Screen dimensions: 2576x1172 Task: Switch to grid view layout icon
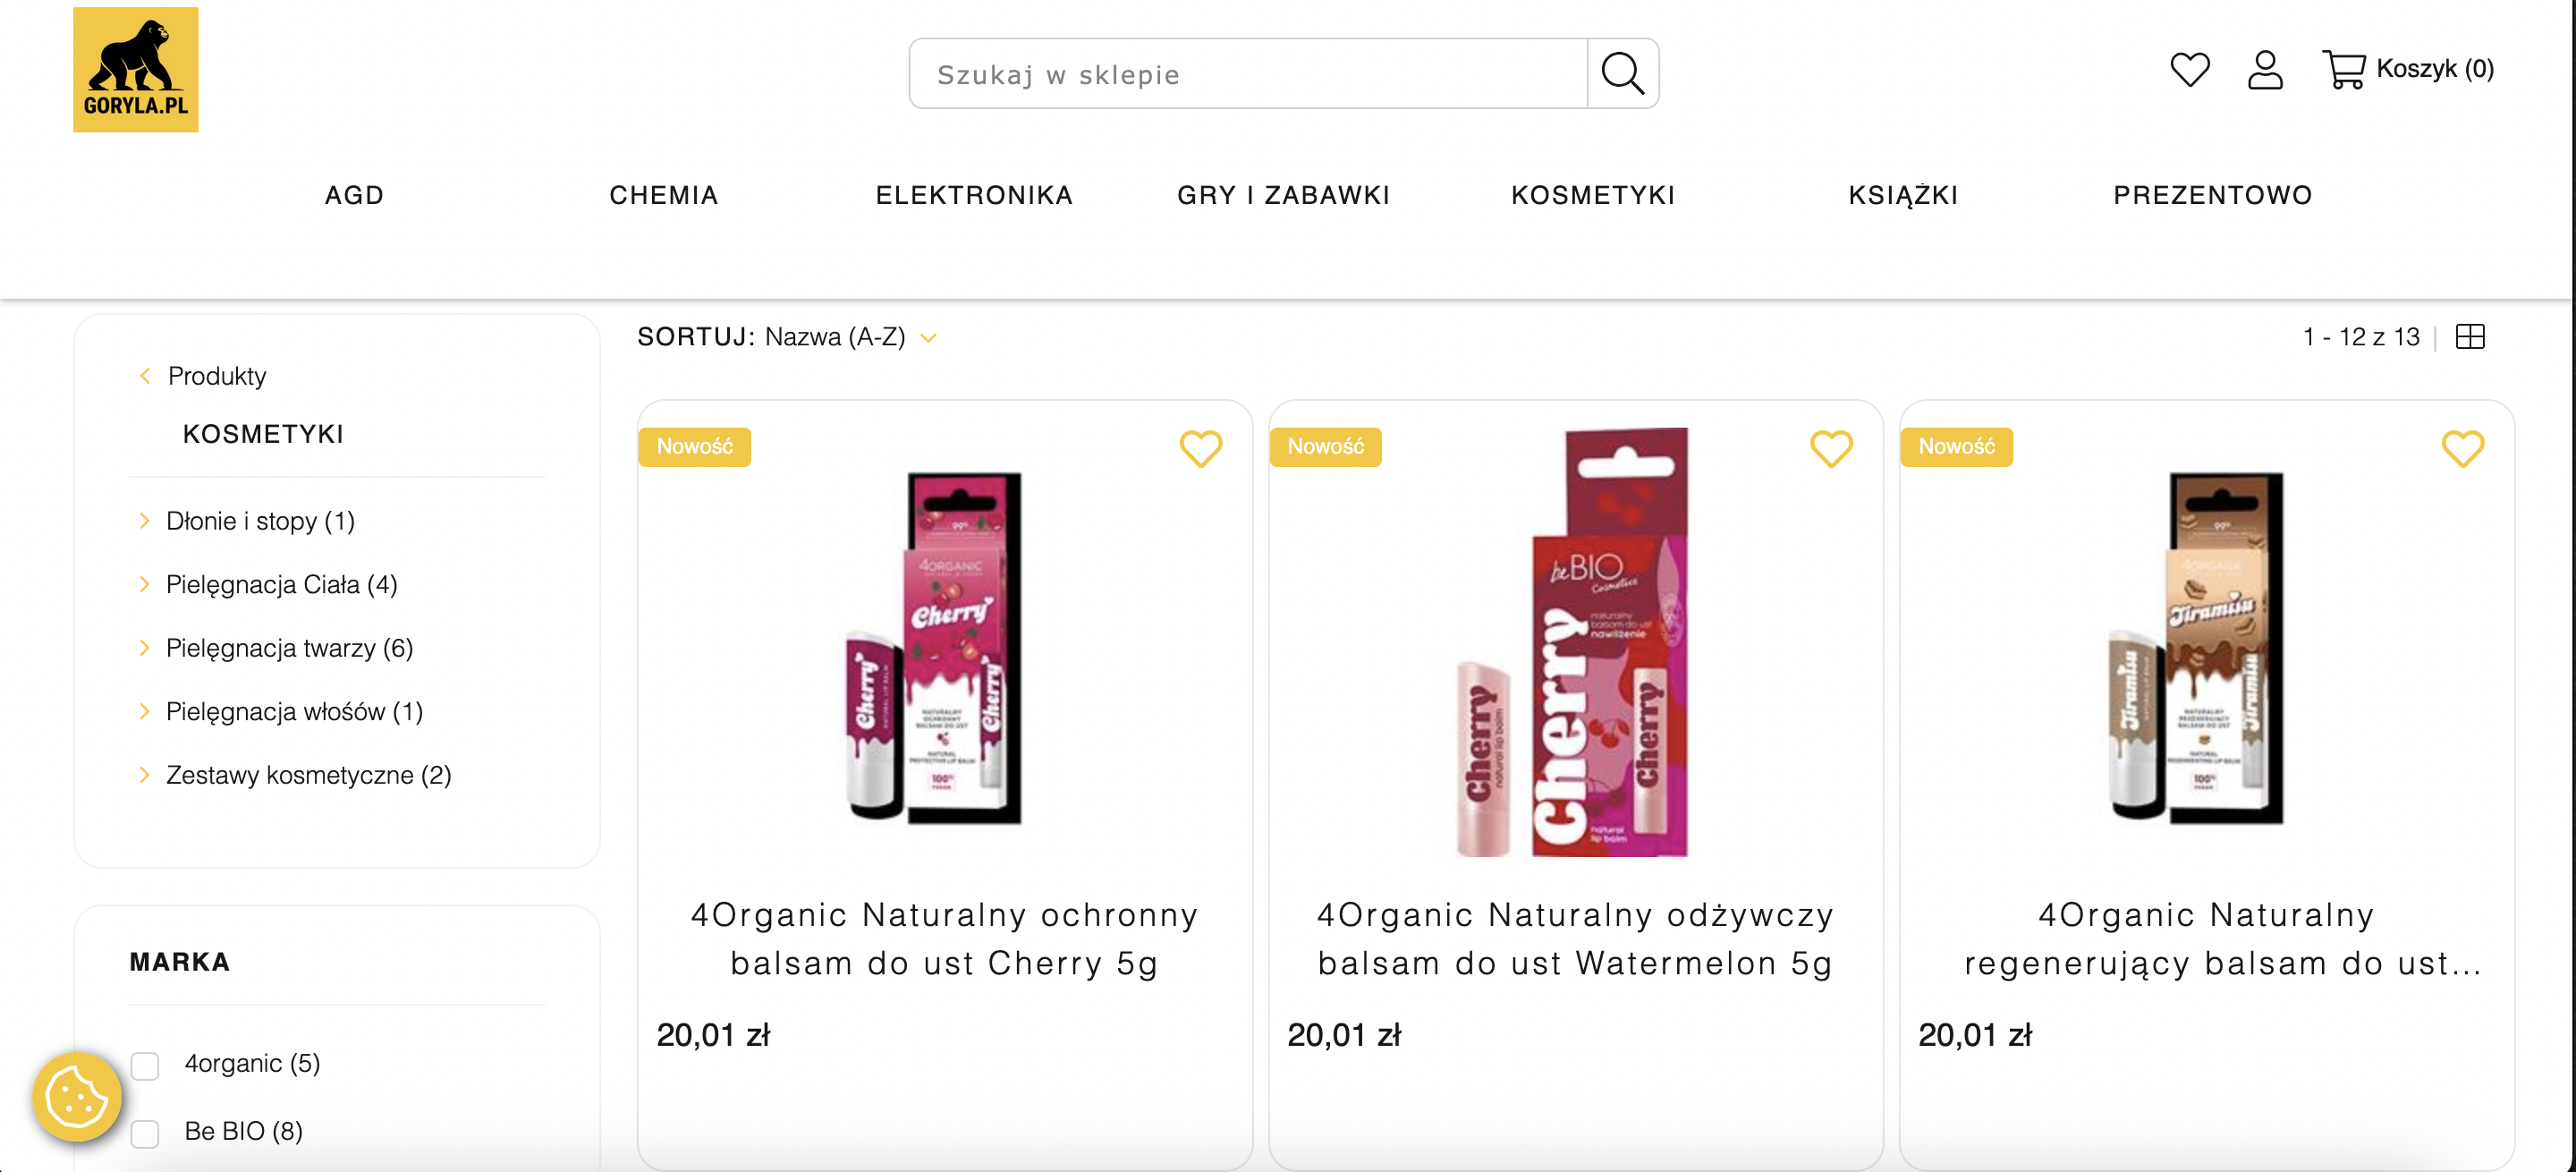pyautogui.click(x=2470, y=337)
